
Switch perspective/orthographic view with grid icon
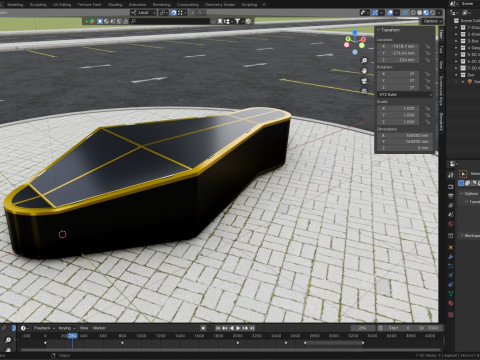364,91
